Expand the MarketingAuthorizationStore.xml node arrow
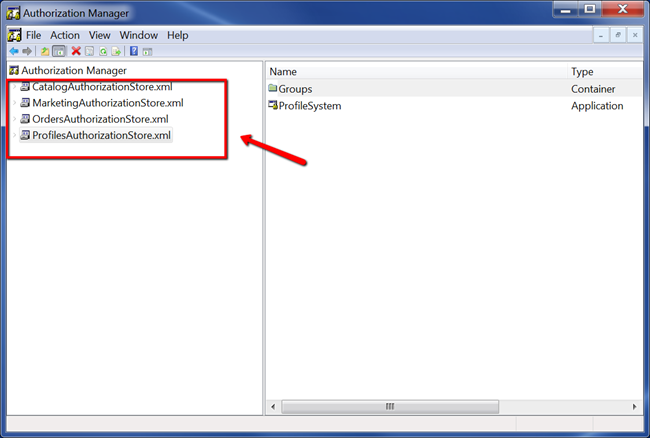650x438 pixels. (x=15, y=103)
